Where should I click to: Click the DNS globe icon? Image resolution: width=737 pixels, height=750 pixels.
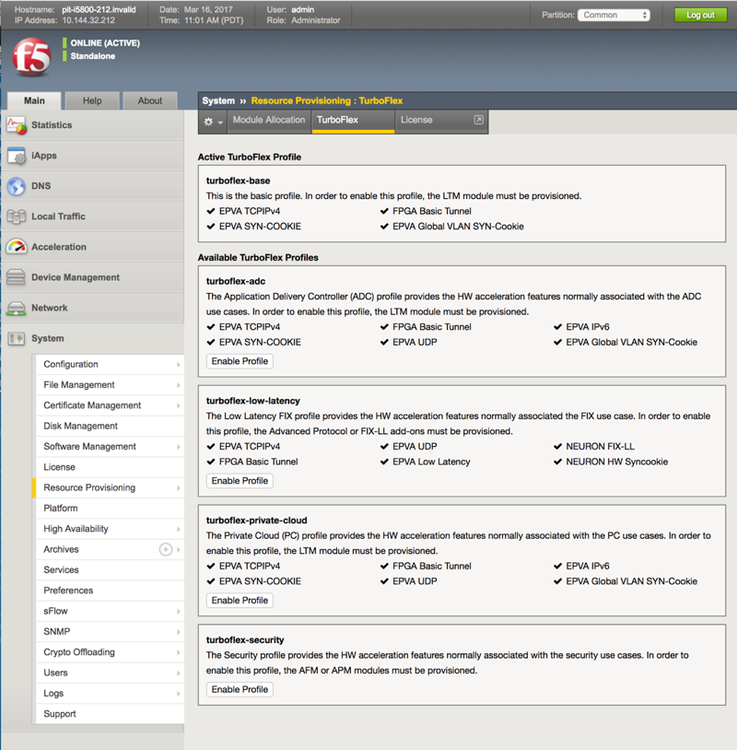(15, 186)
